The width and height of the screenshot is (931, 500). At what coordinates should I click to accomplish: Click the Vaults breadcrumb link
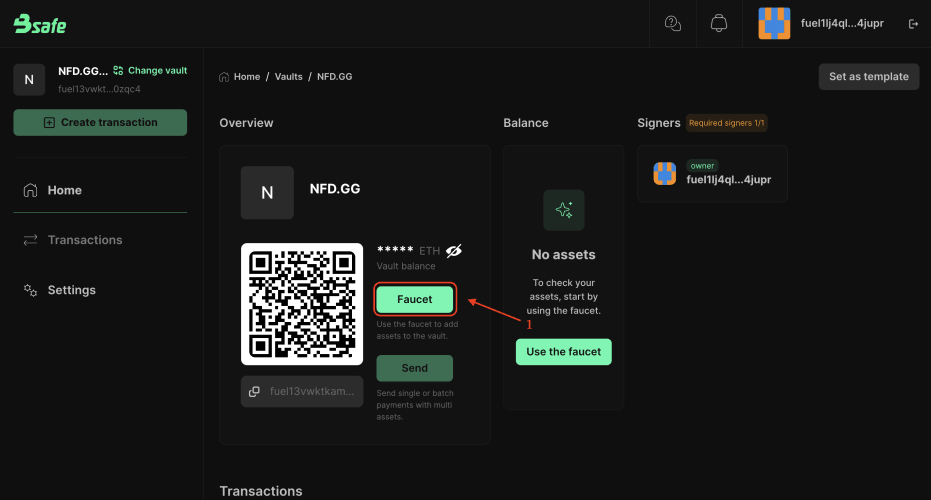[289, 77]
